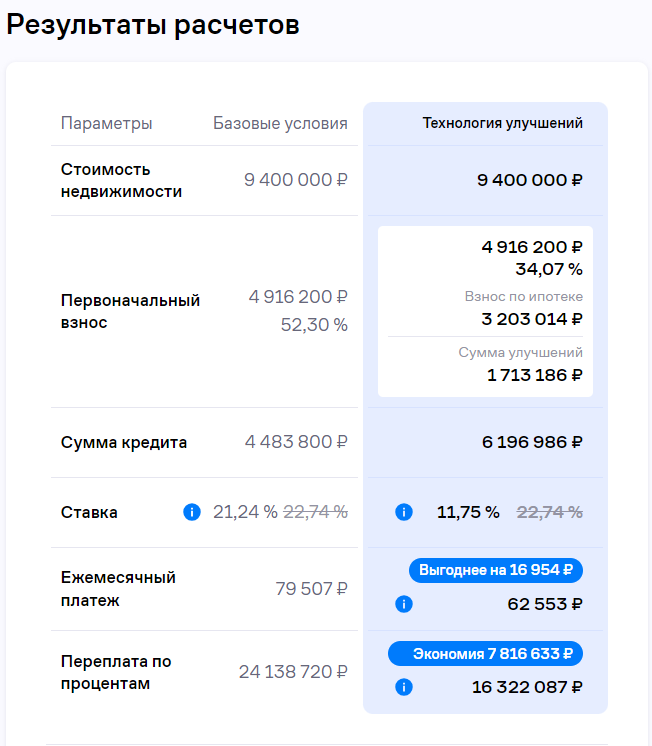Click the "Взнос по ипотеке" label
The width and height of the screenshot is (652, 746).
tap(523, 297)
